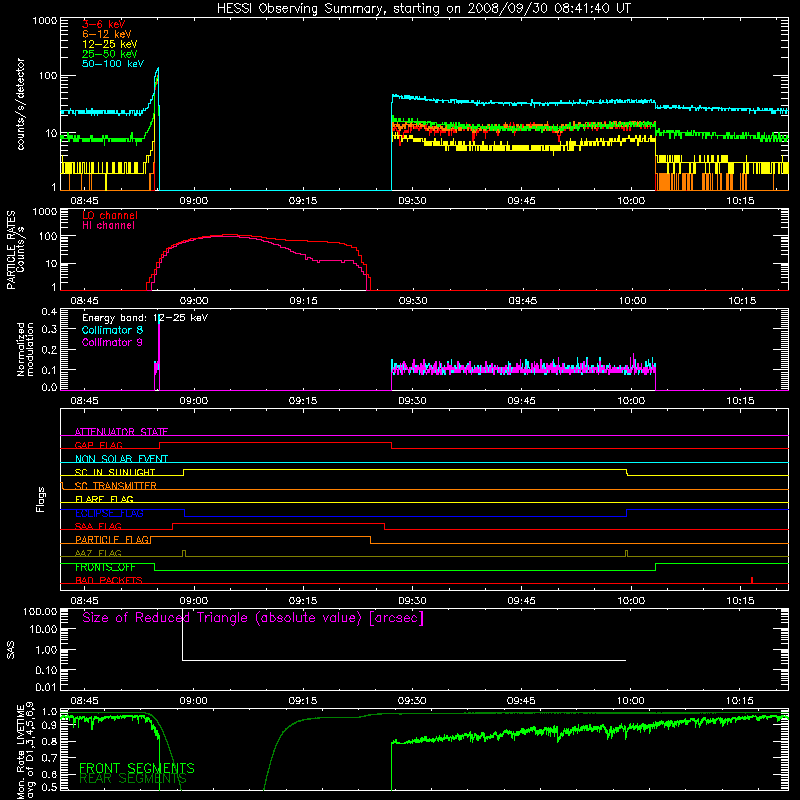Select the Collimator 9 legend label
The height and width of the screenshot is (800, 800).
click(112, 342)
